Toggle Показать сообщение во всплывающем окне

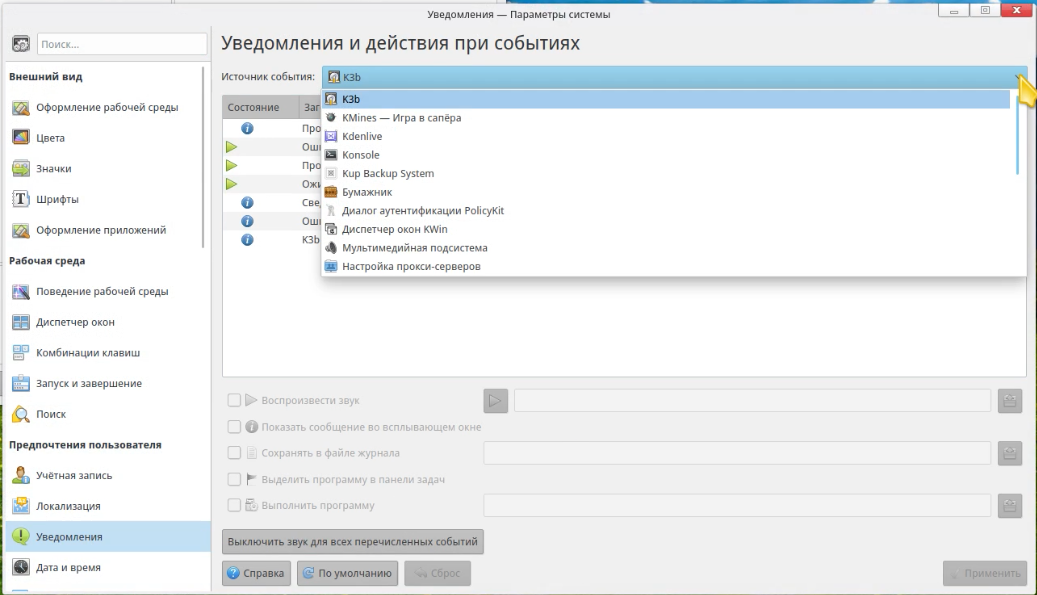coord(234,426)
